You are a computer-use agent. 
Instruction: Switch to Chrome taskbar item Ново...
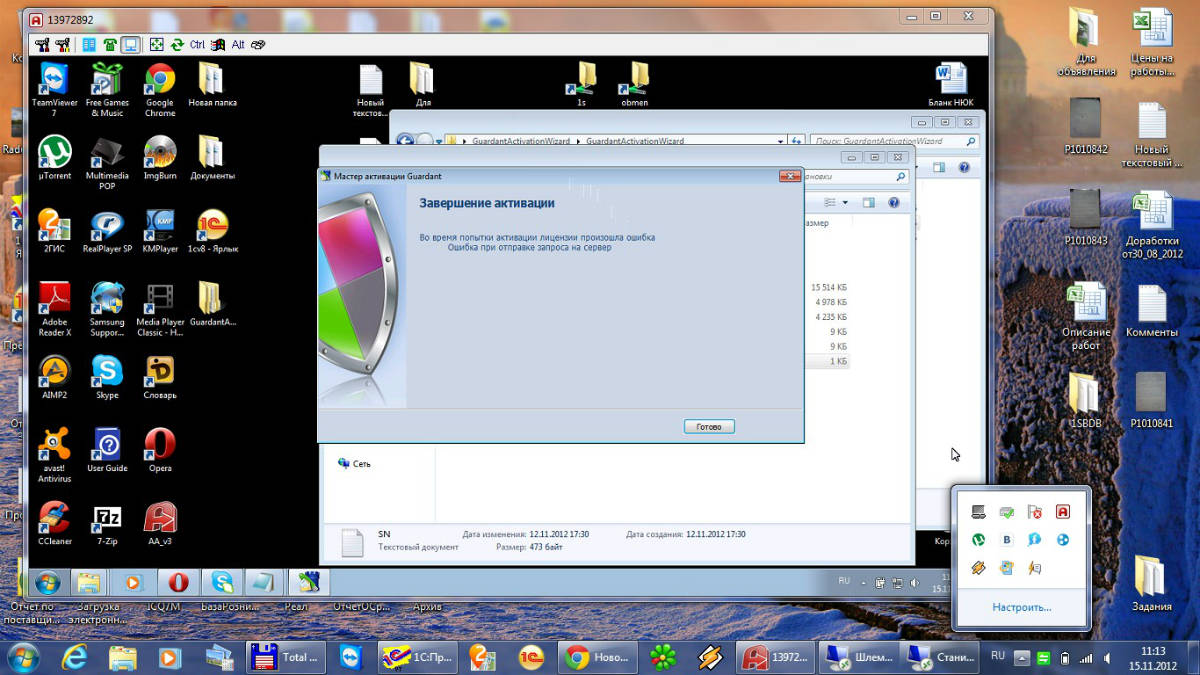(597, 657)
